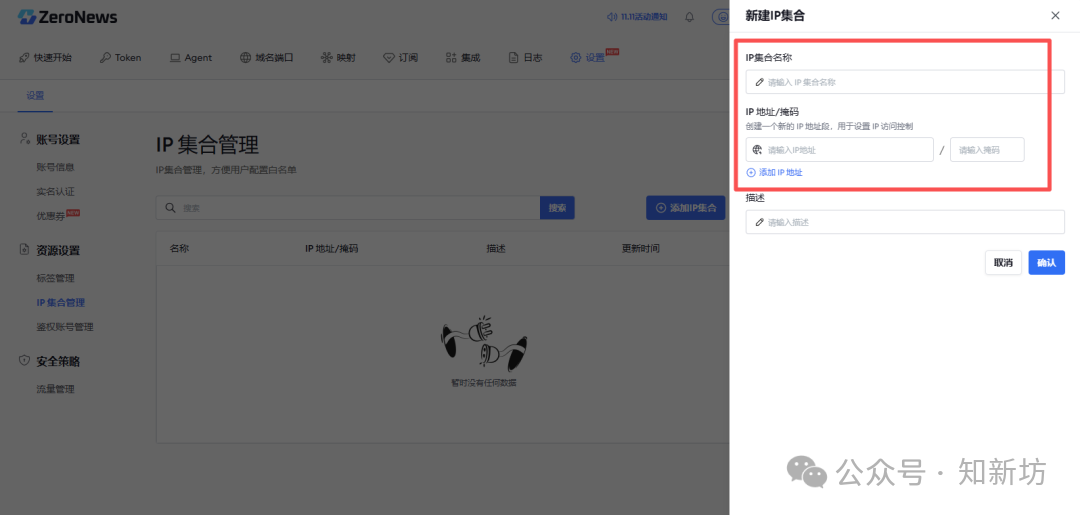Click the IP set search field

click(348, 208)
